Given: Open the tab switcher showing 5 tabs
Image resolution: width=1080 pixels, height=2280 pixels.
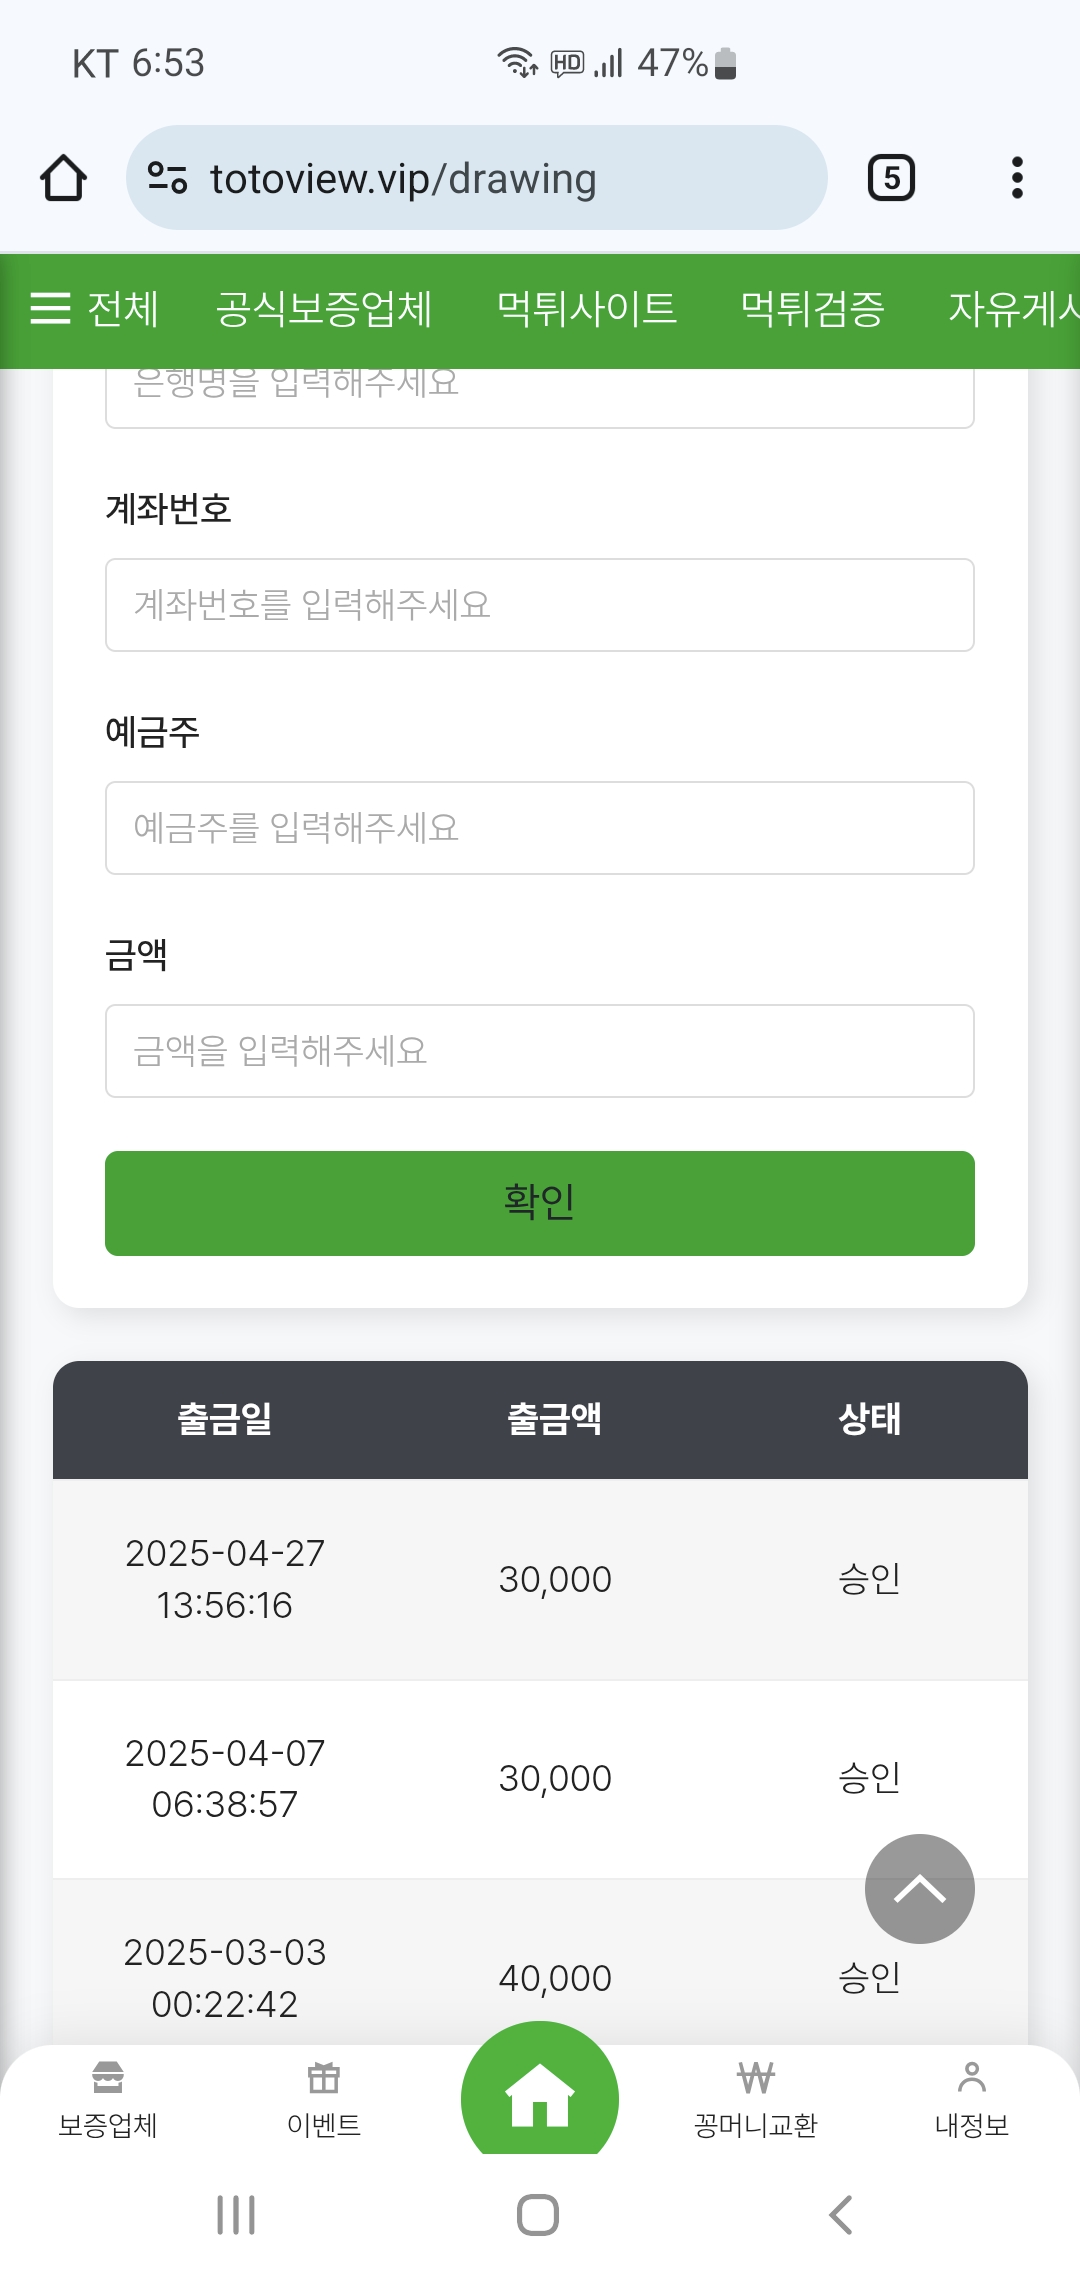Looking at the screenshot, I should (x=890, y=178).
